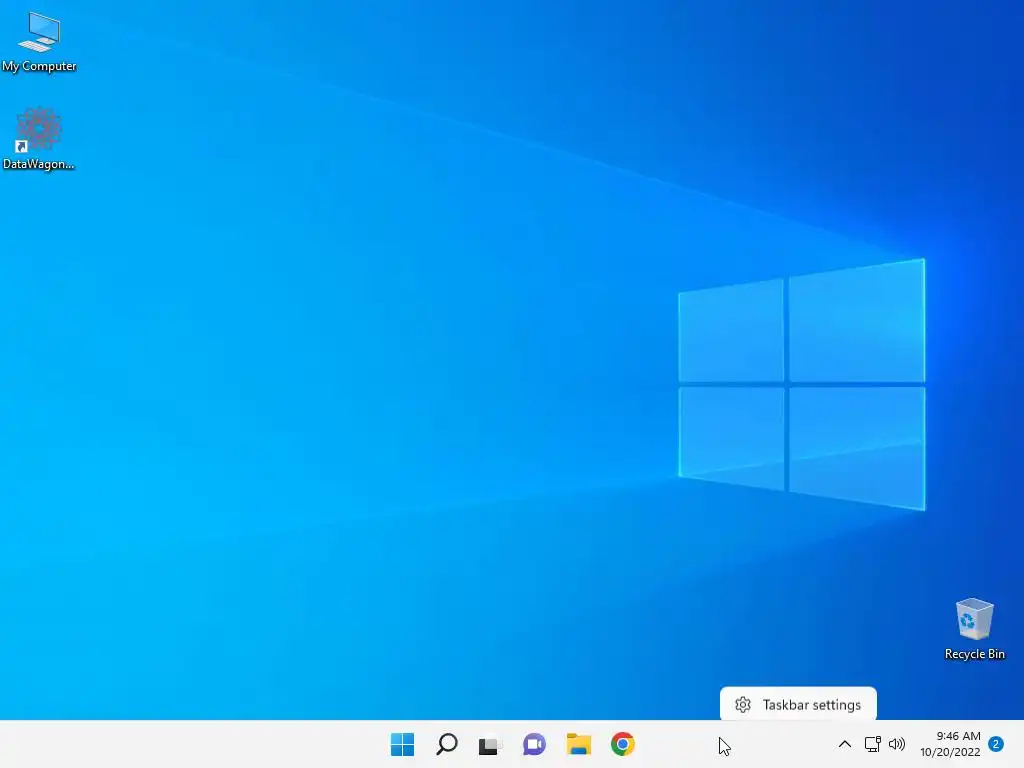Select the DataWagon desktop shortcut
Image resolution: width=1024 pixels, height=768 pixels.
[39, 138]
